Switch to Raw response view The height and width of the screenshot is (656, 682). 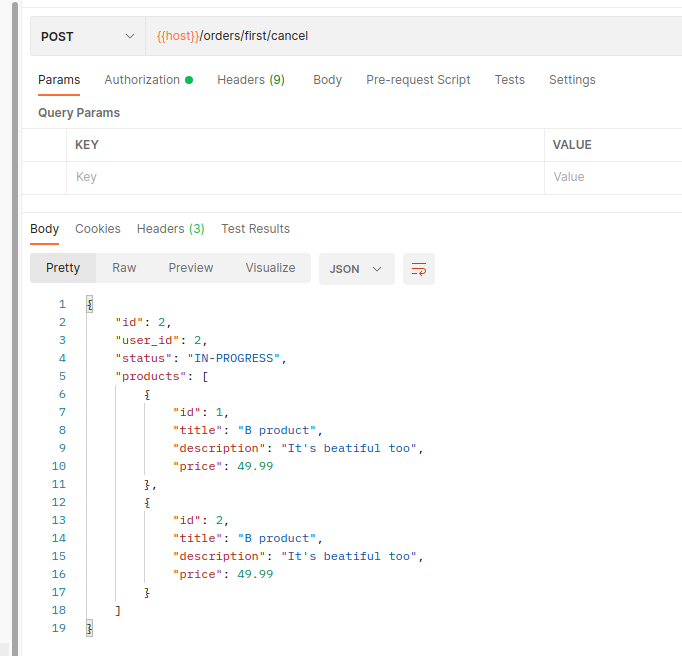(x=124, y=268)
